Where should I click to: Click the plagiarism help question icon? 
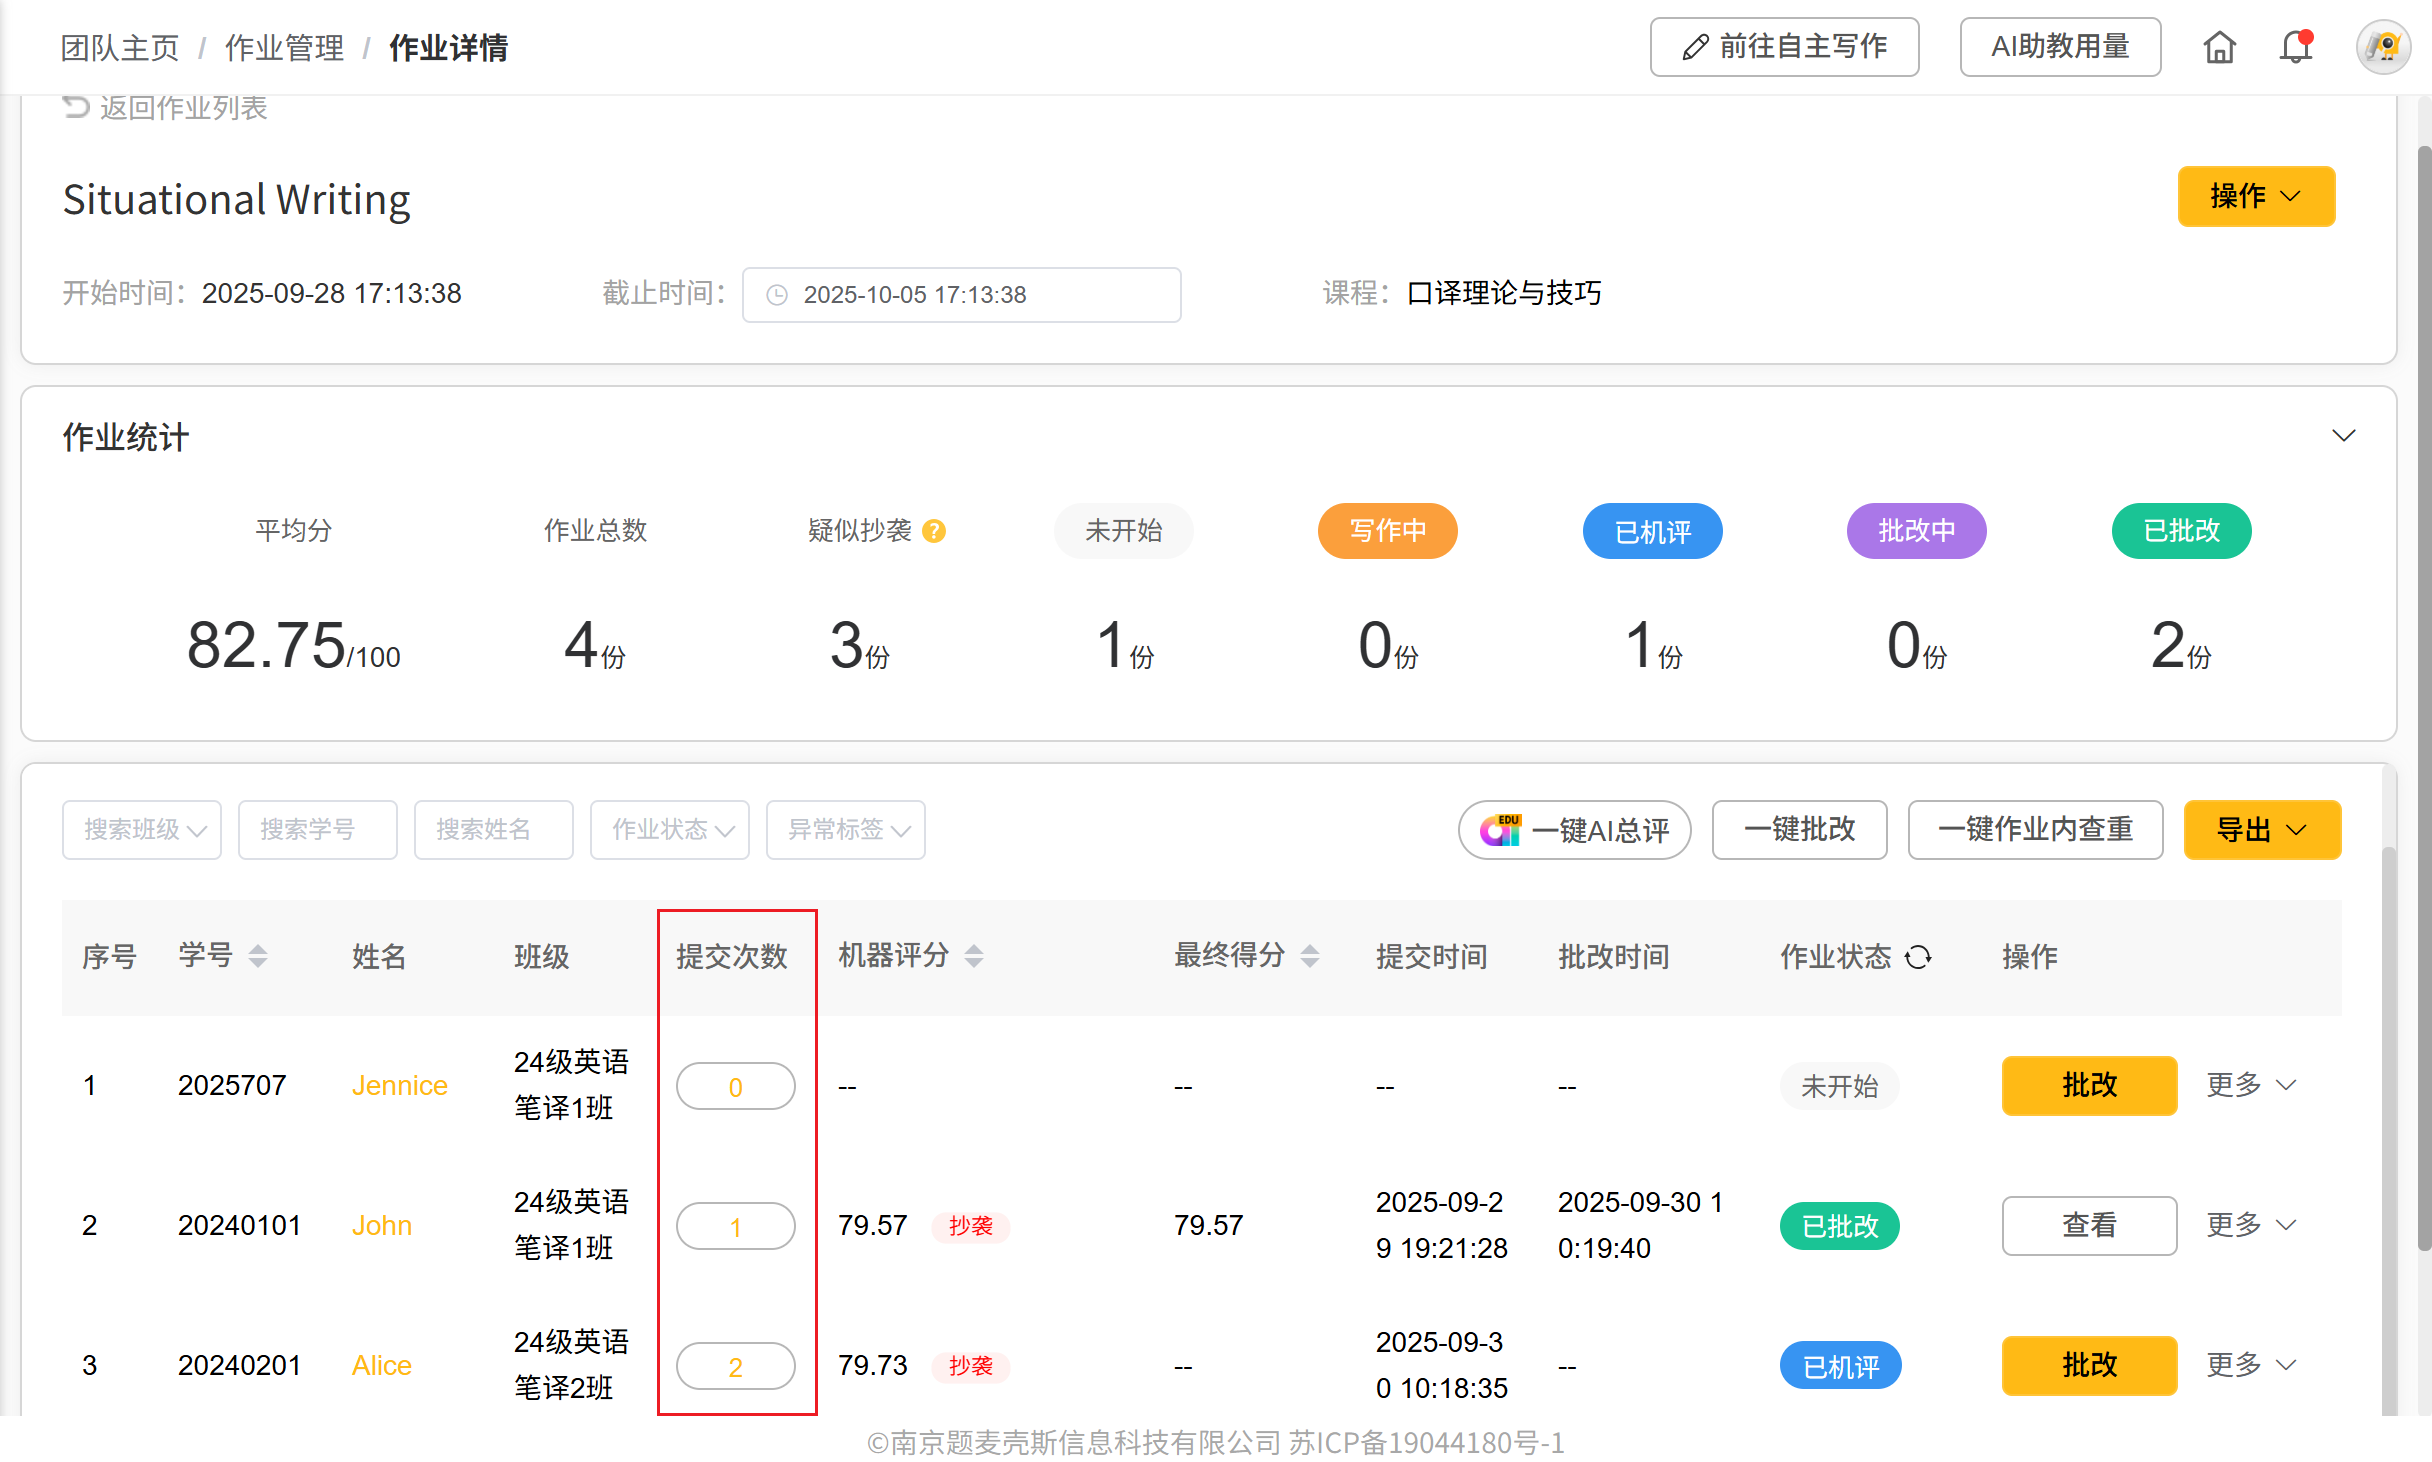click(x=934, y=531)
